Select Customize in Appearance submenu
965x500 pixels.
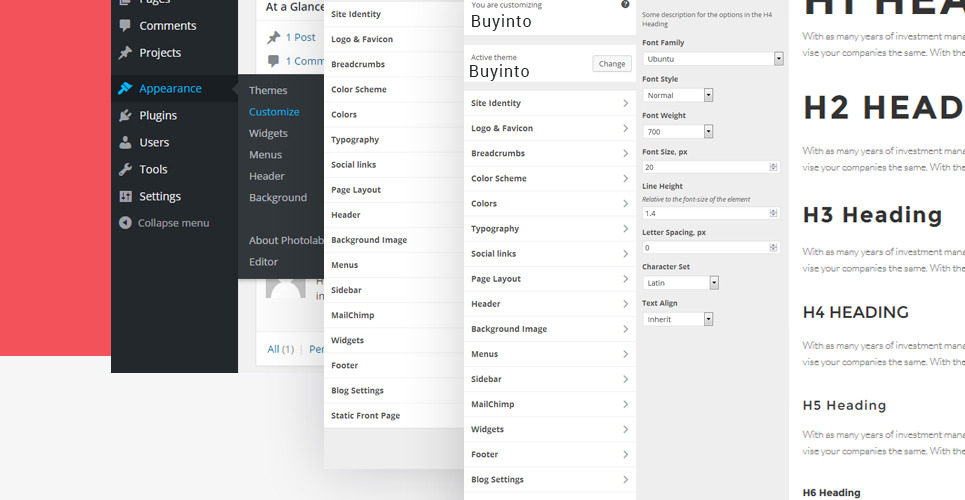click(x=274, y=112)
